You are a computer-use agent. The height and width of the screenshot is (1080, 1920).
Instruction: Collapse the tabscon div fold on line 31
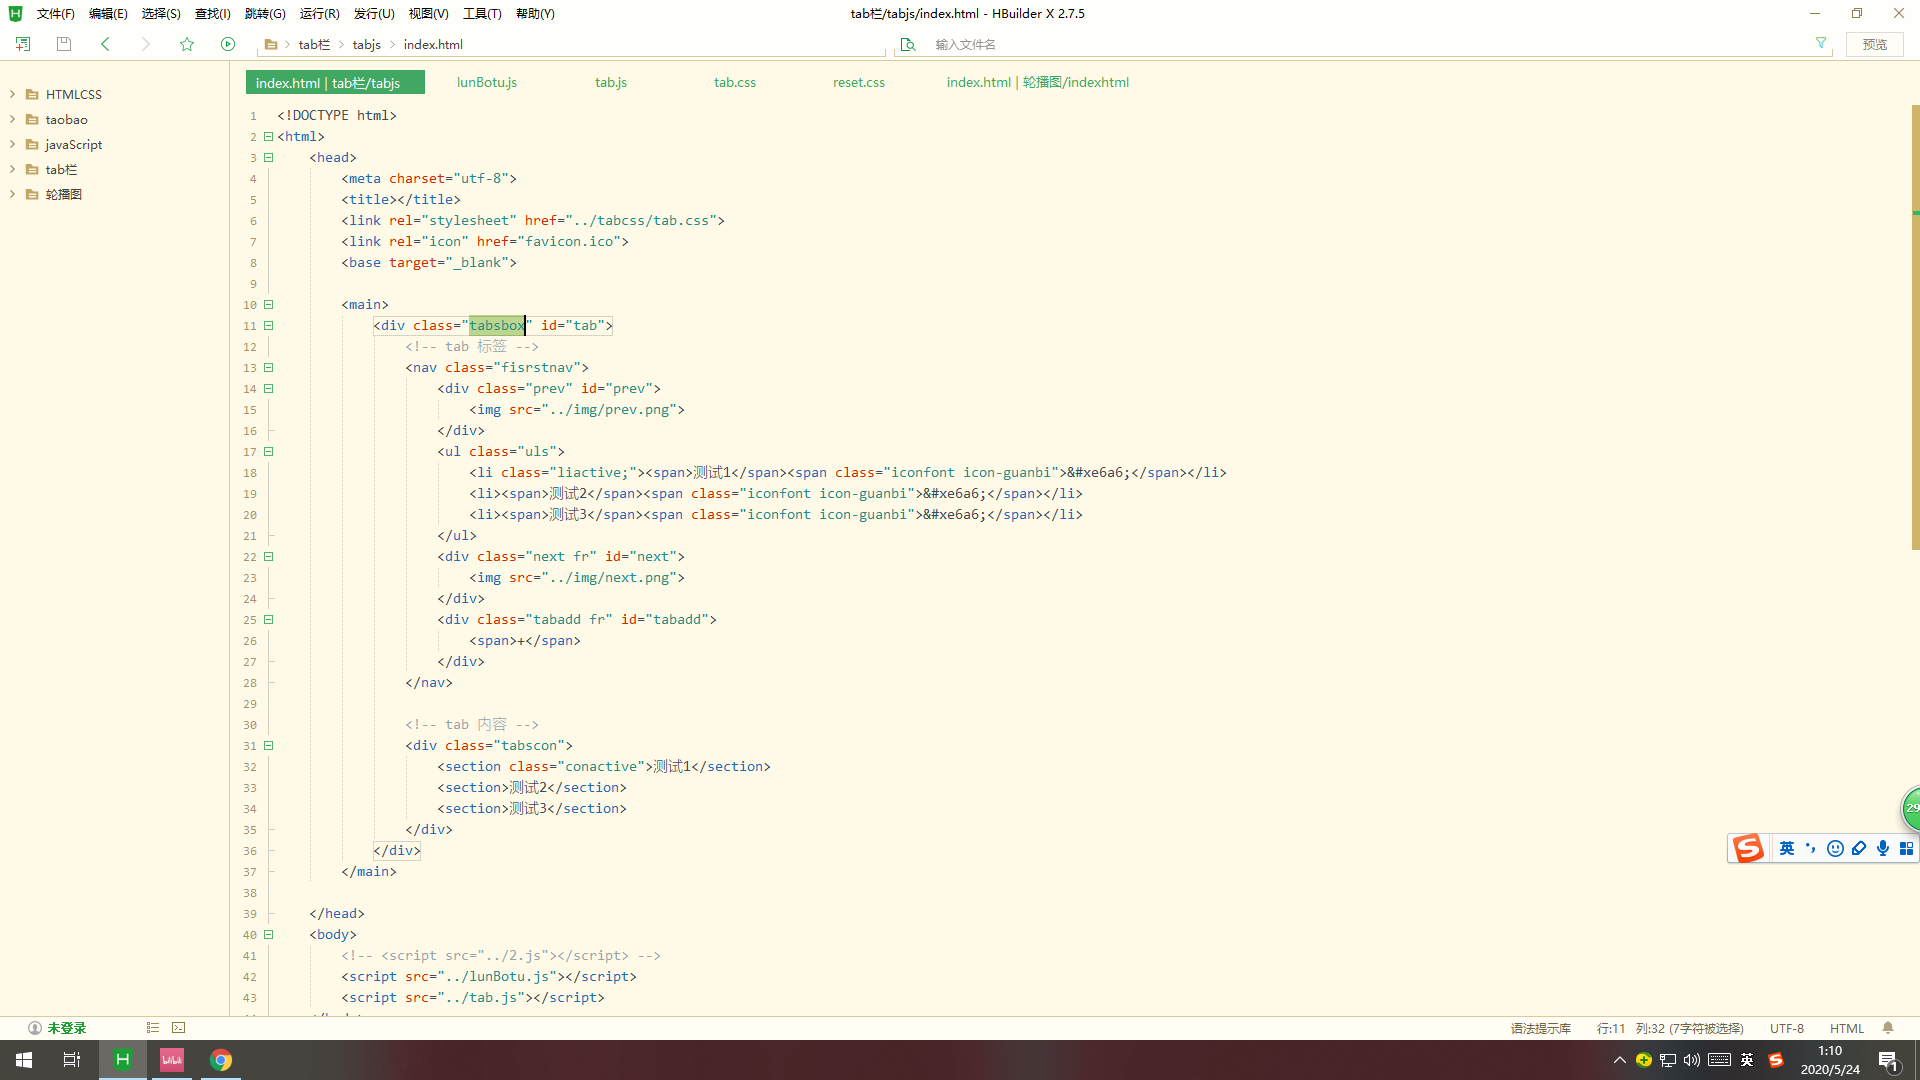(268, 745)
